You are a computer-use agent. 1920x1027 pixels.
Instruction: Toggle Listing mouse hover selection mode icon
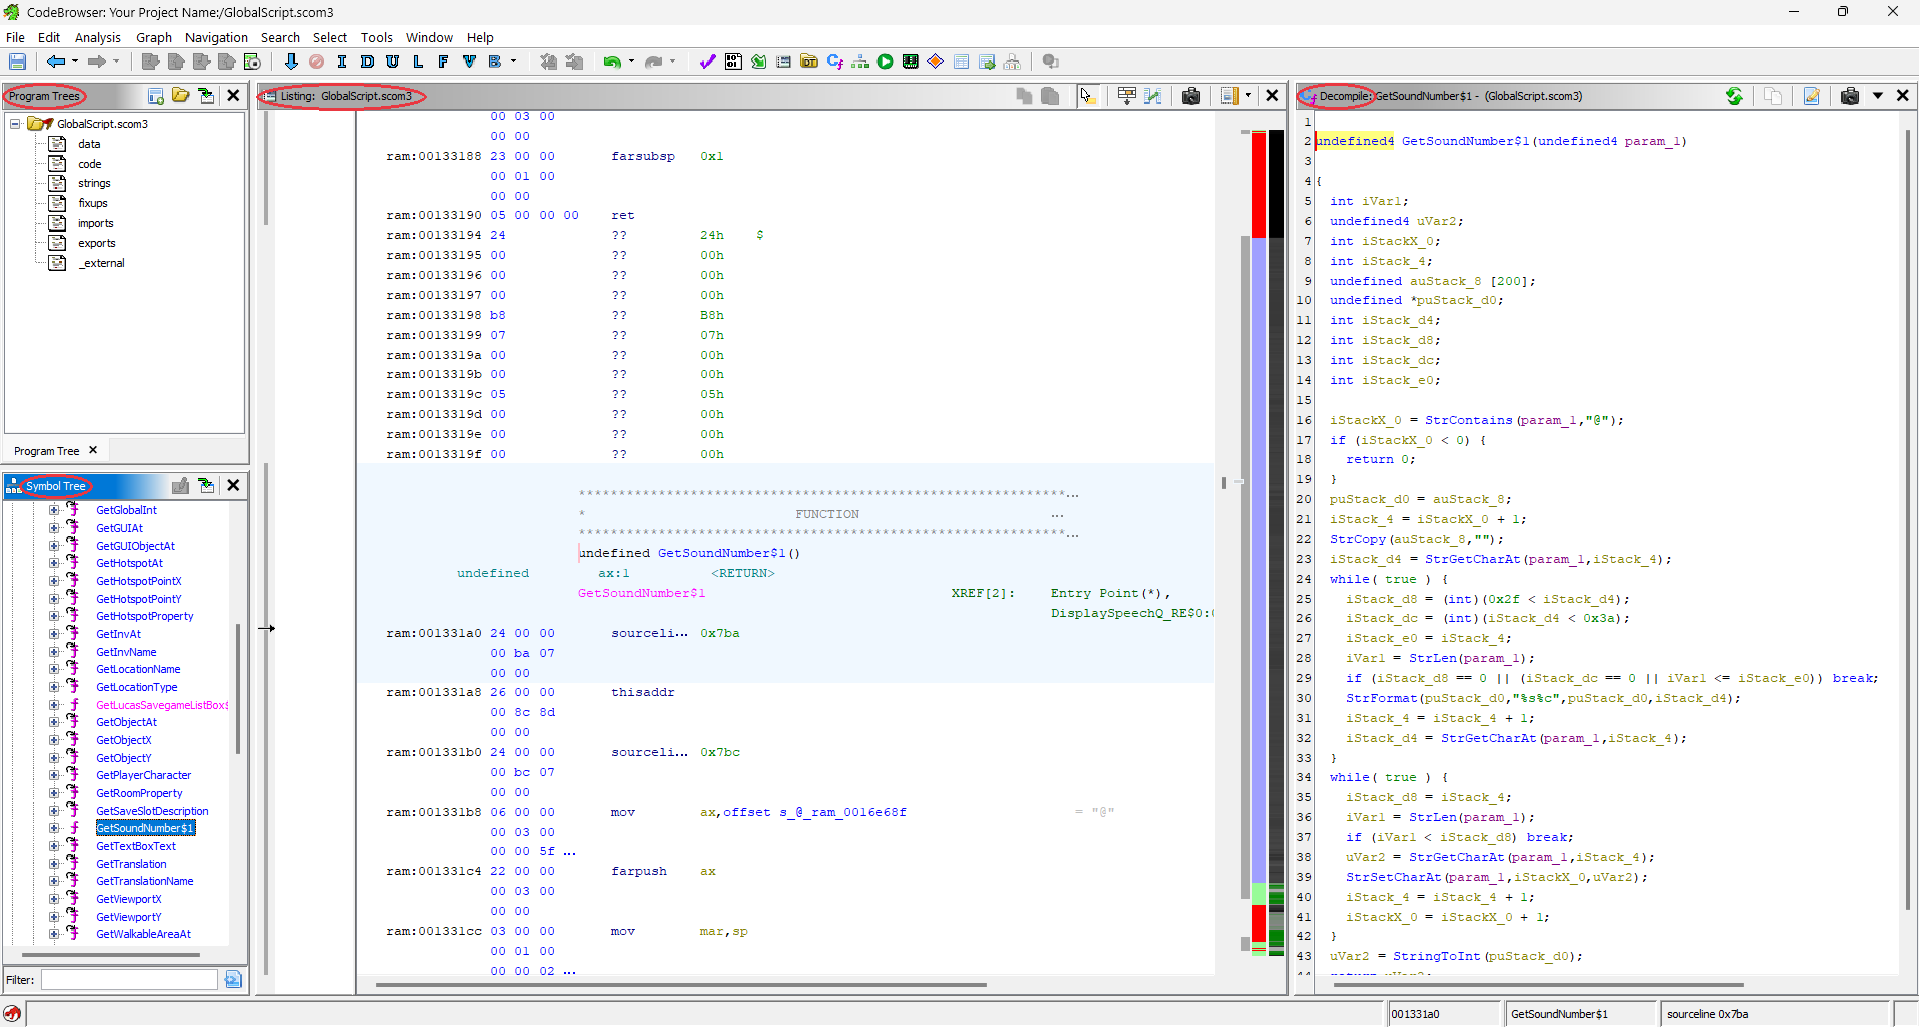pos(1088,96)
